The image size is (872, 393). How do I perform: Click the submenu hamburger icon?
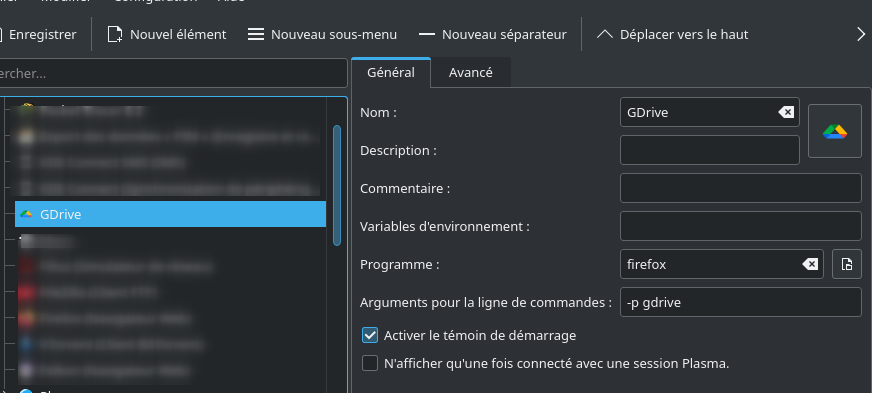(256, 34)
